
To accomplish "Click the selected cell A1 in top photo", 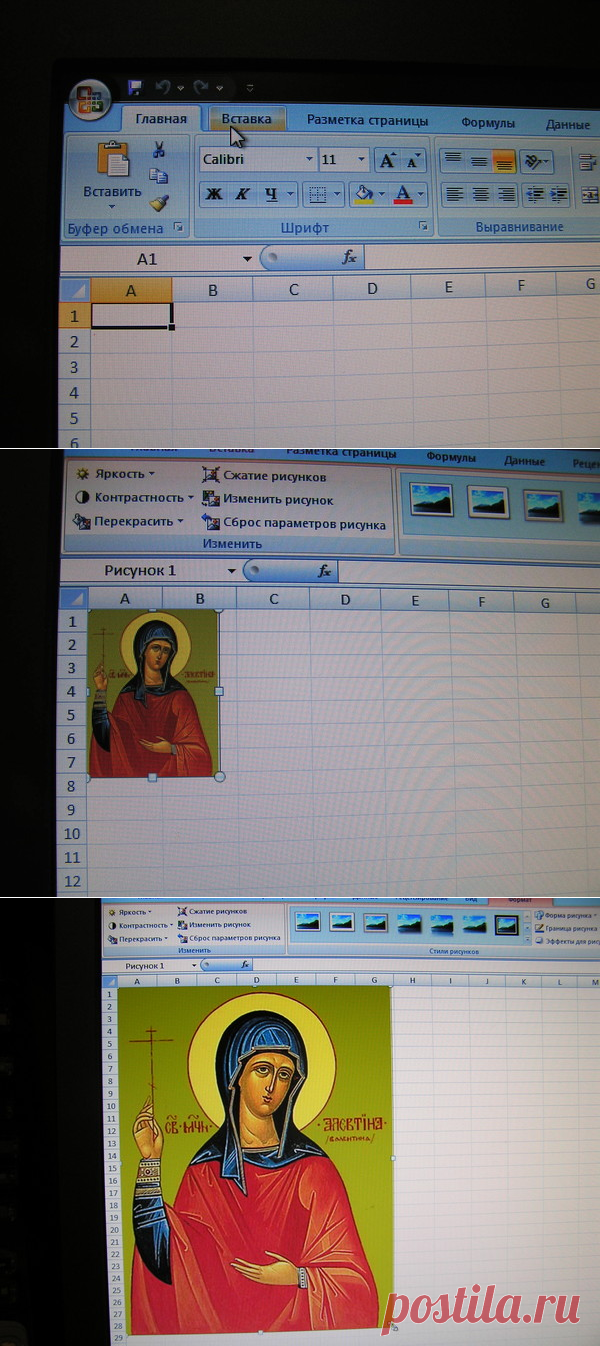I will [131, 315].
